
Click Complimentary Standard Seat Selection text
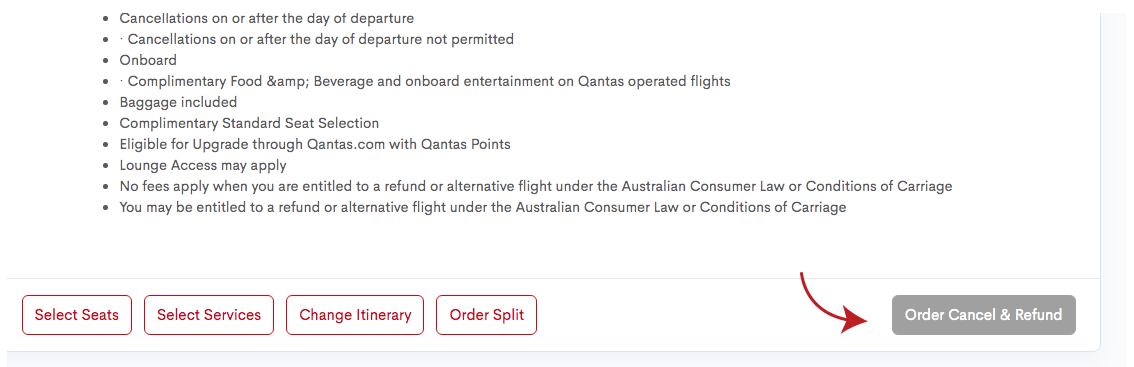pyautogui.click(x=250, y=123)
